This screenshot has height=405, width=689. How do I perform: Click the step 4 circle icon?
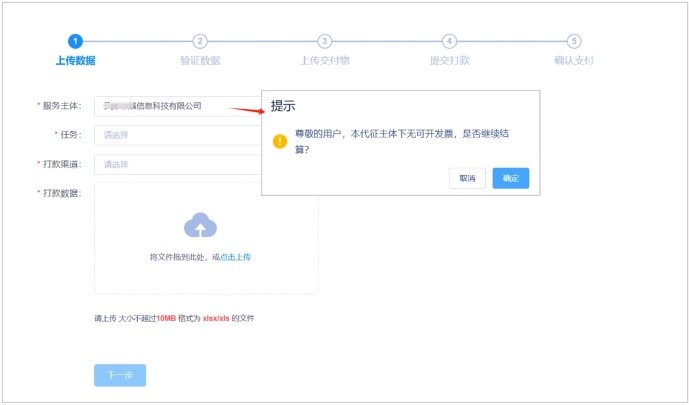[449, 41]
